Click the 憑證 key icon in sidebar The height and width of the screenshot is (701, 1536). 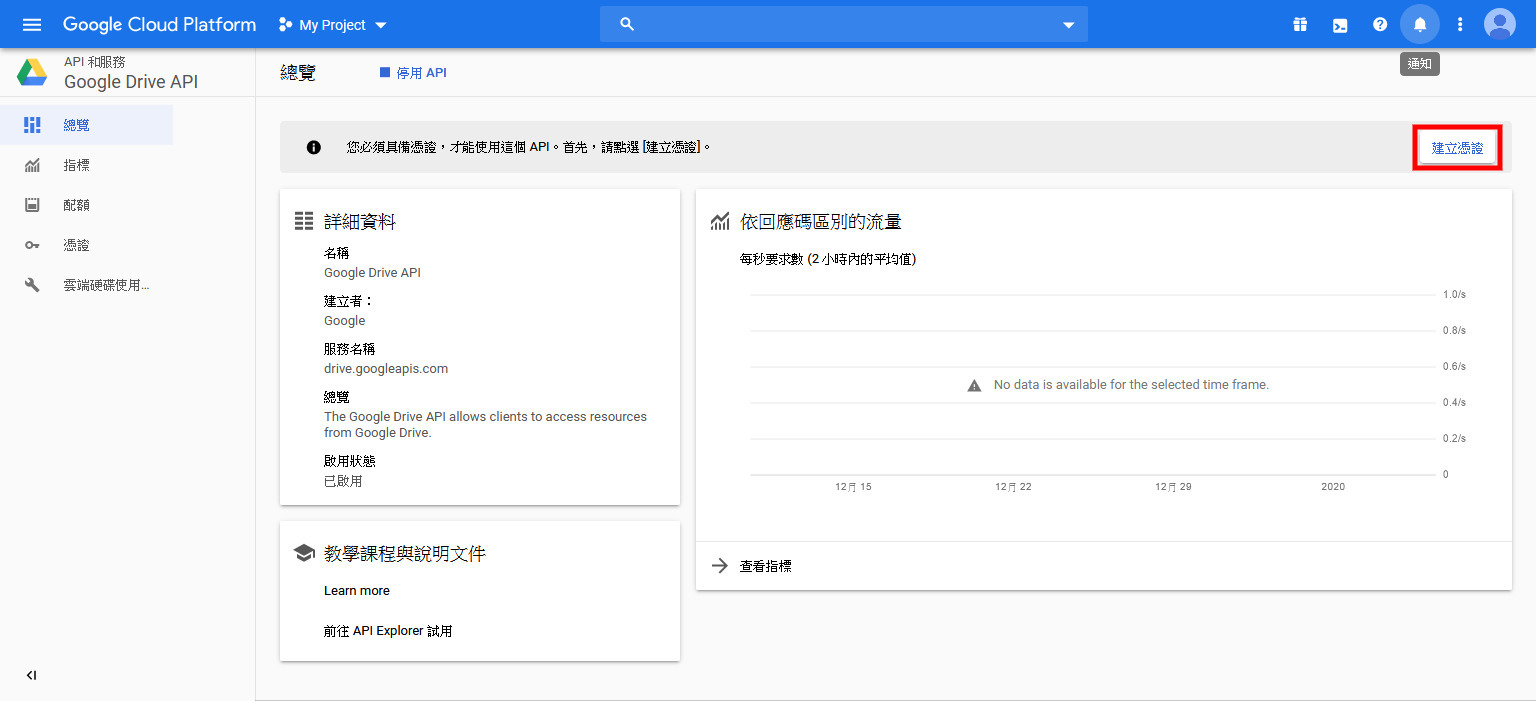tap(32, 245)
